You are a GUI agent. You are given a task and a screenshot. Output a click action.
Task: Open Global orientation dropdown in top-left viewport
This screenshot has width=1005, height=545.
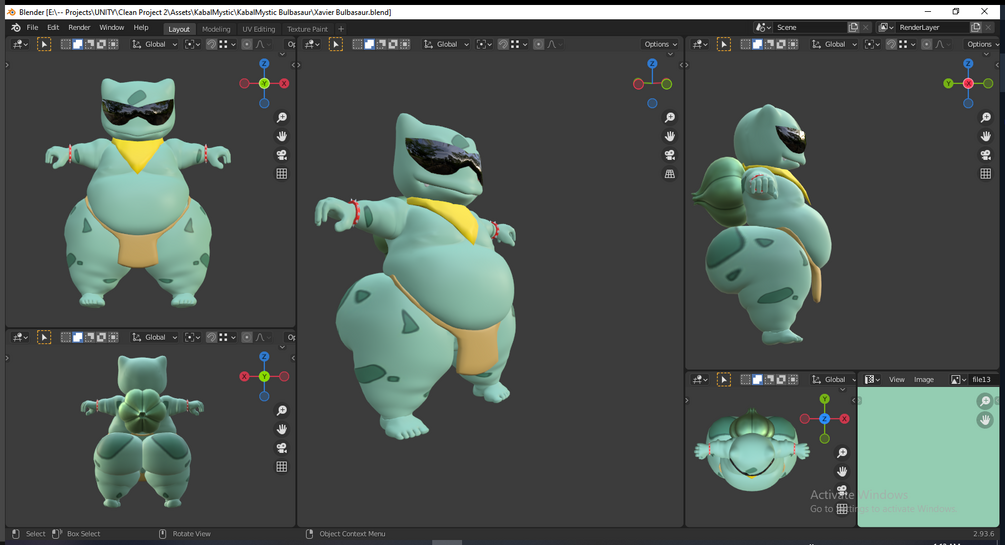(x=154, y=44)
